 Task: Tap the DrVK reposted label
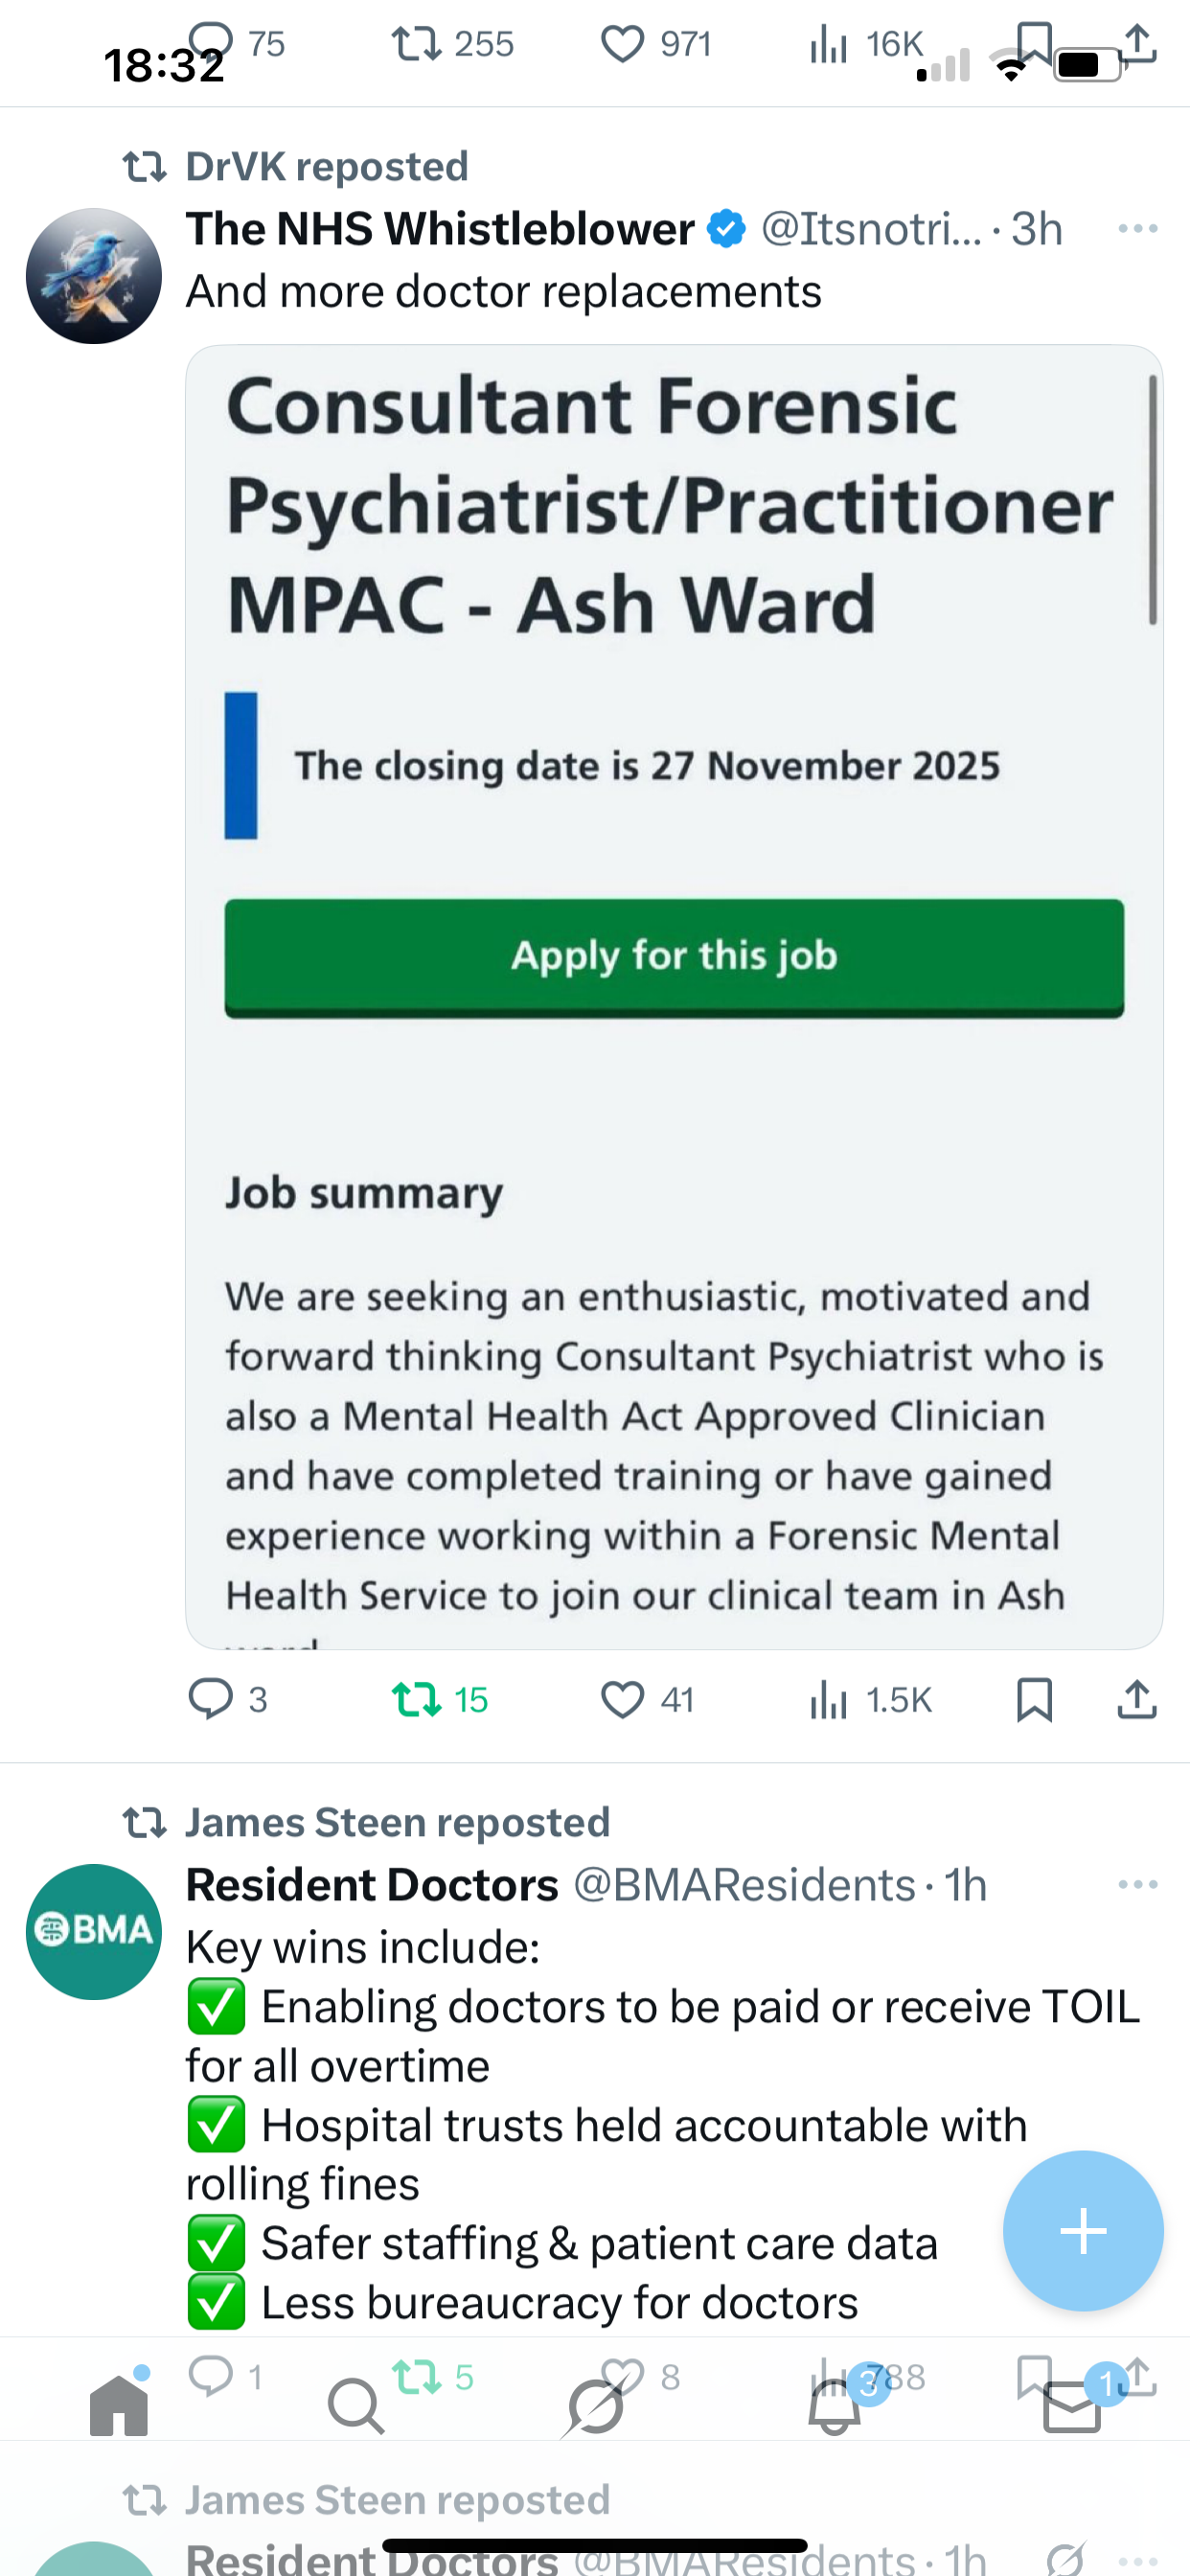pyautogui.click(x=326, y=166)
